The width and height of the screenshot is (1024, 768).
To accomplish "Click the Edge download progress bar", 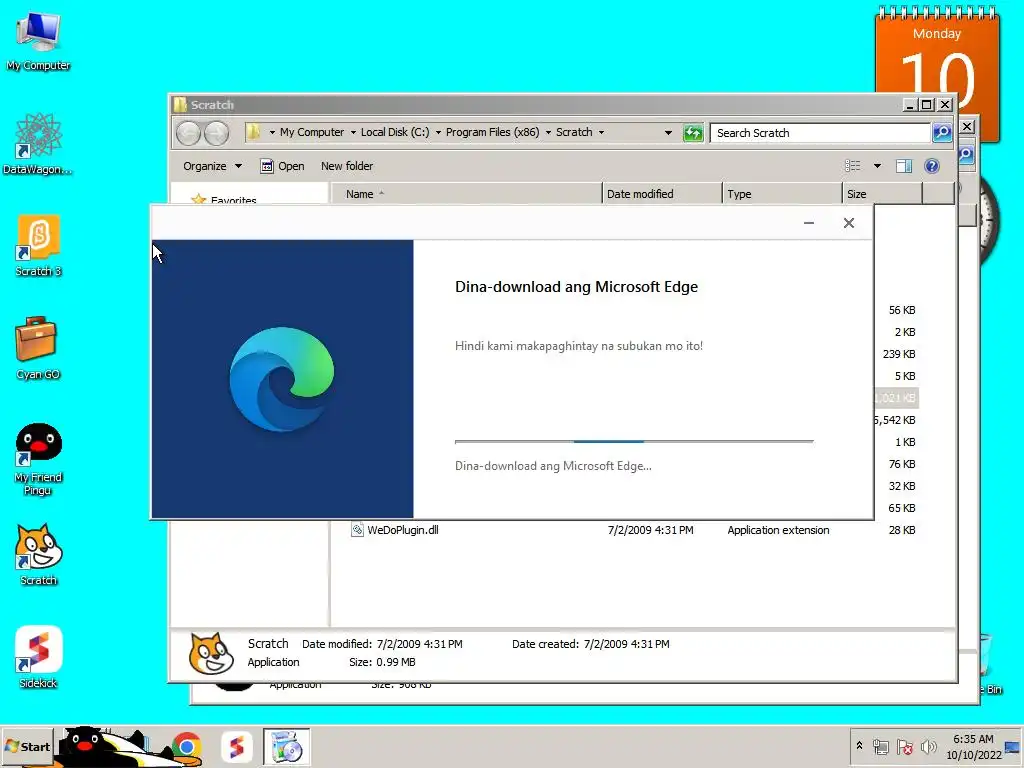I will coord(634,441).
